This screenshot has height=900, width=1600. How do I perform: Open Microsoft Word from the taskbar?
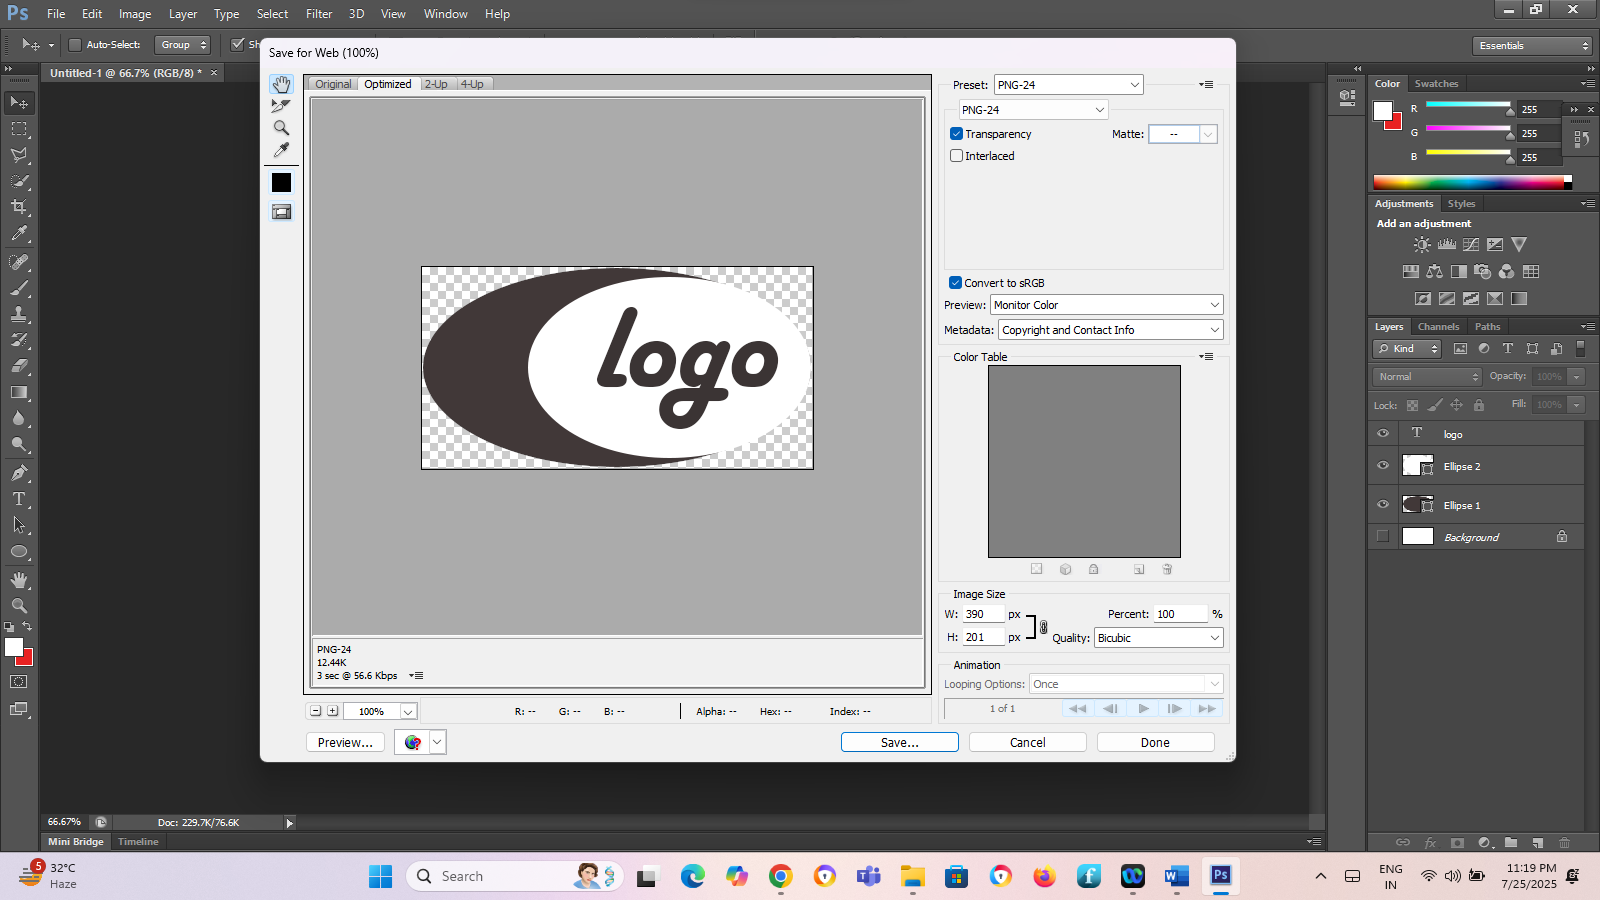click(1177, 877)
